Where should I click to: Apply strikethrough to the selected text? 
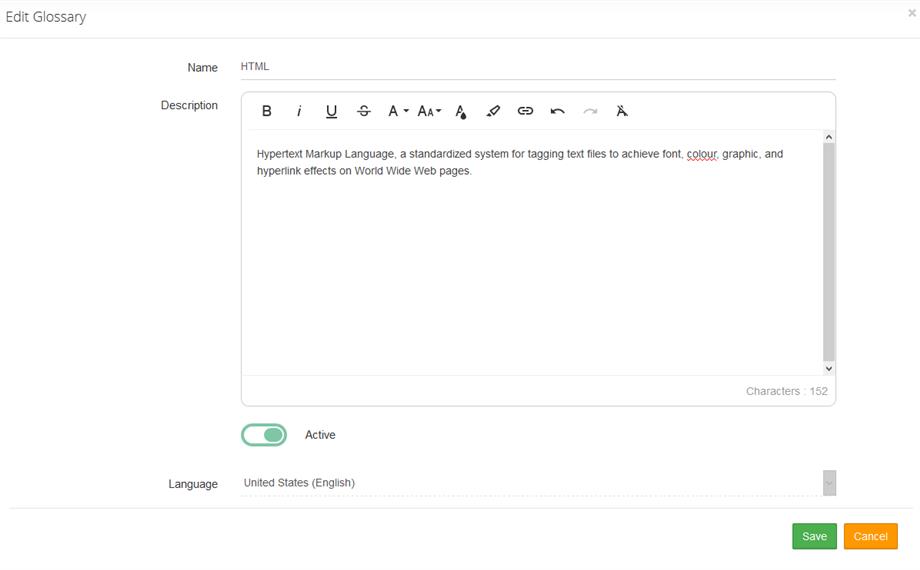tap(364, 111)
